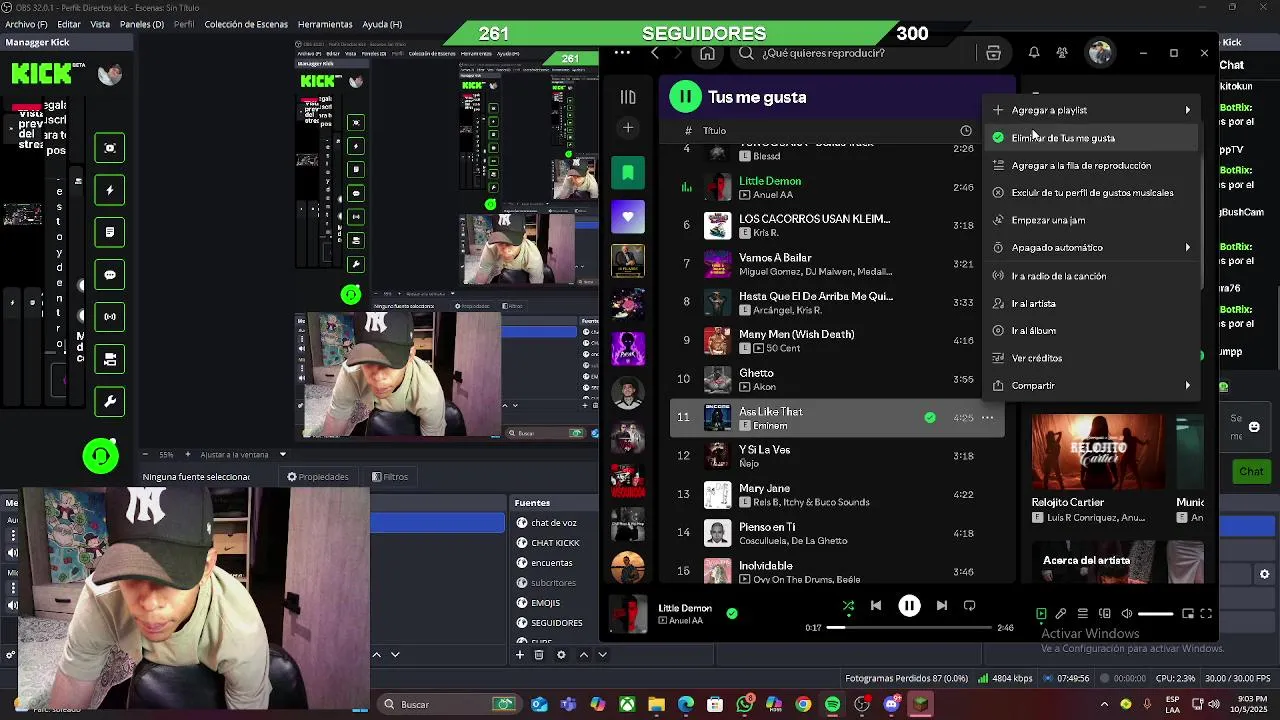The width and height of the screenshot is (1280, 720).
Task: Open Spotify friend activity icon
Action: tap(1062, 53)
